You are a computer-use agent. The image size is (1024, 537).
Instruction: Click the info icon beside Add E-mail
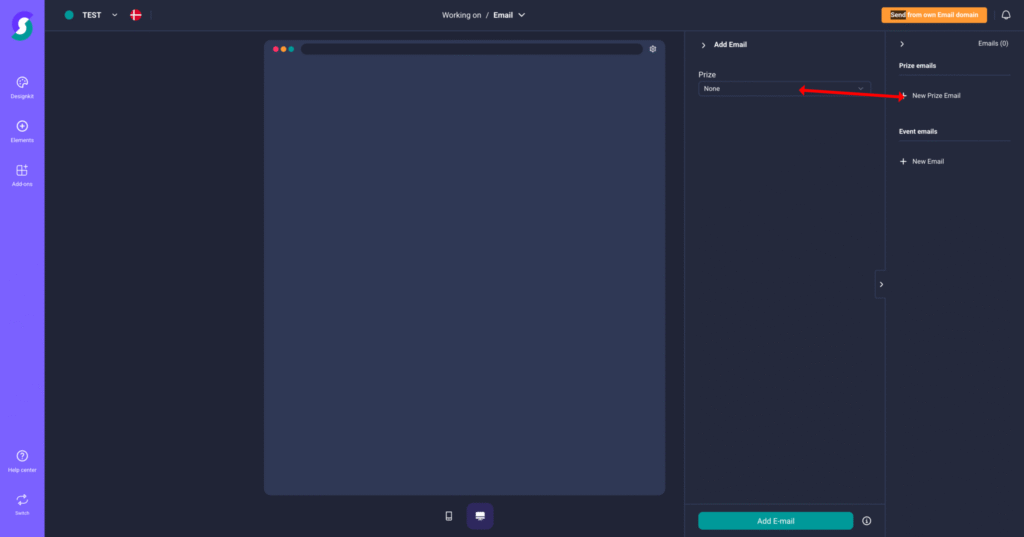[867, 521]
